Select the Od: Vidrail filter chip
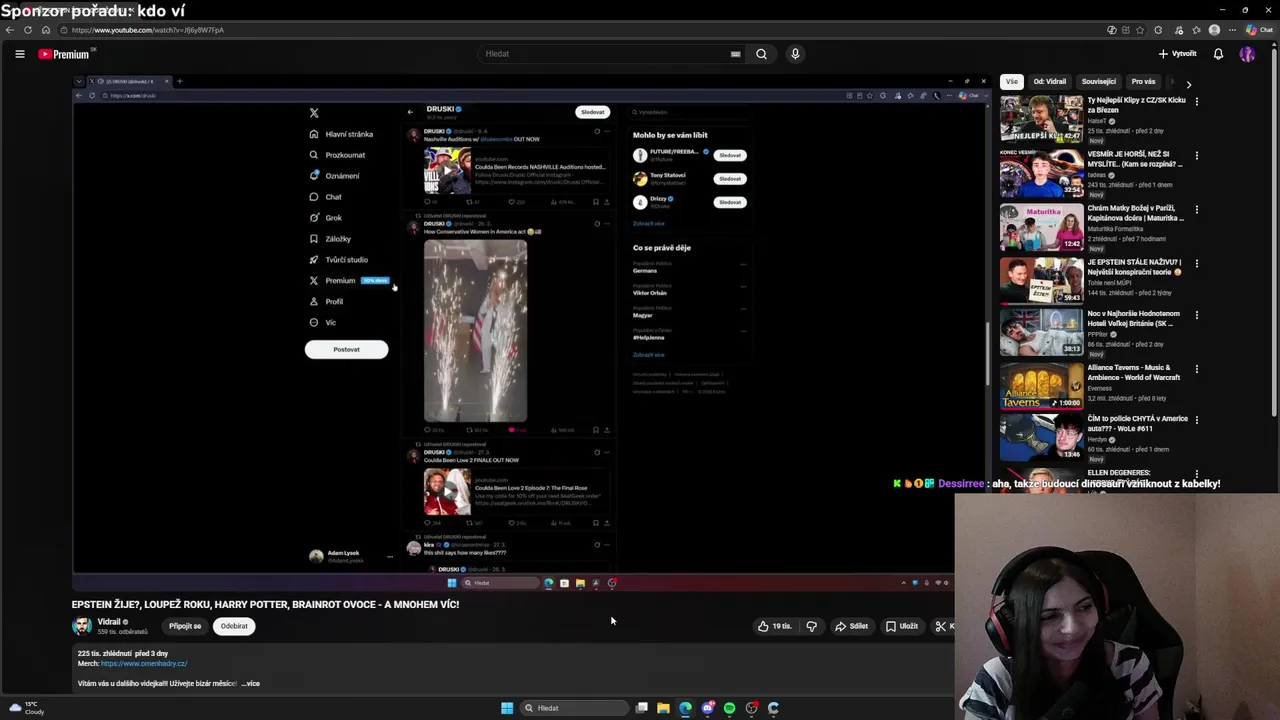Image resolution: width=1280 pixels, height=720 pixels. [x=1050, y=82]
